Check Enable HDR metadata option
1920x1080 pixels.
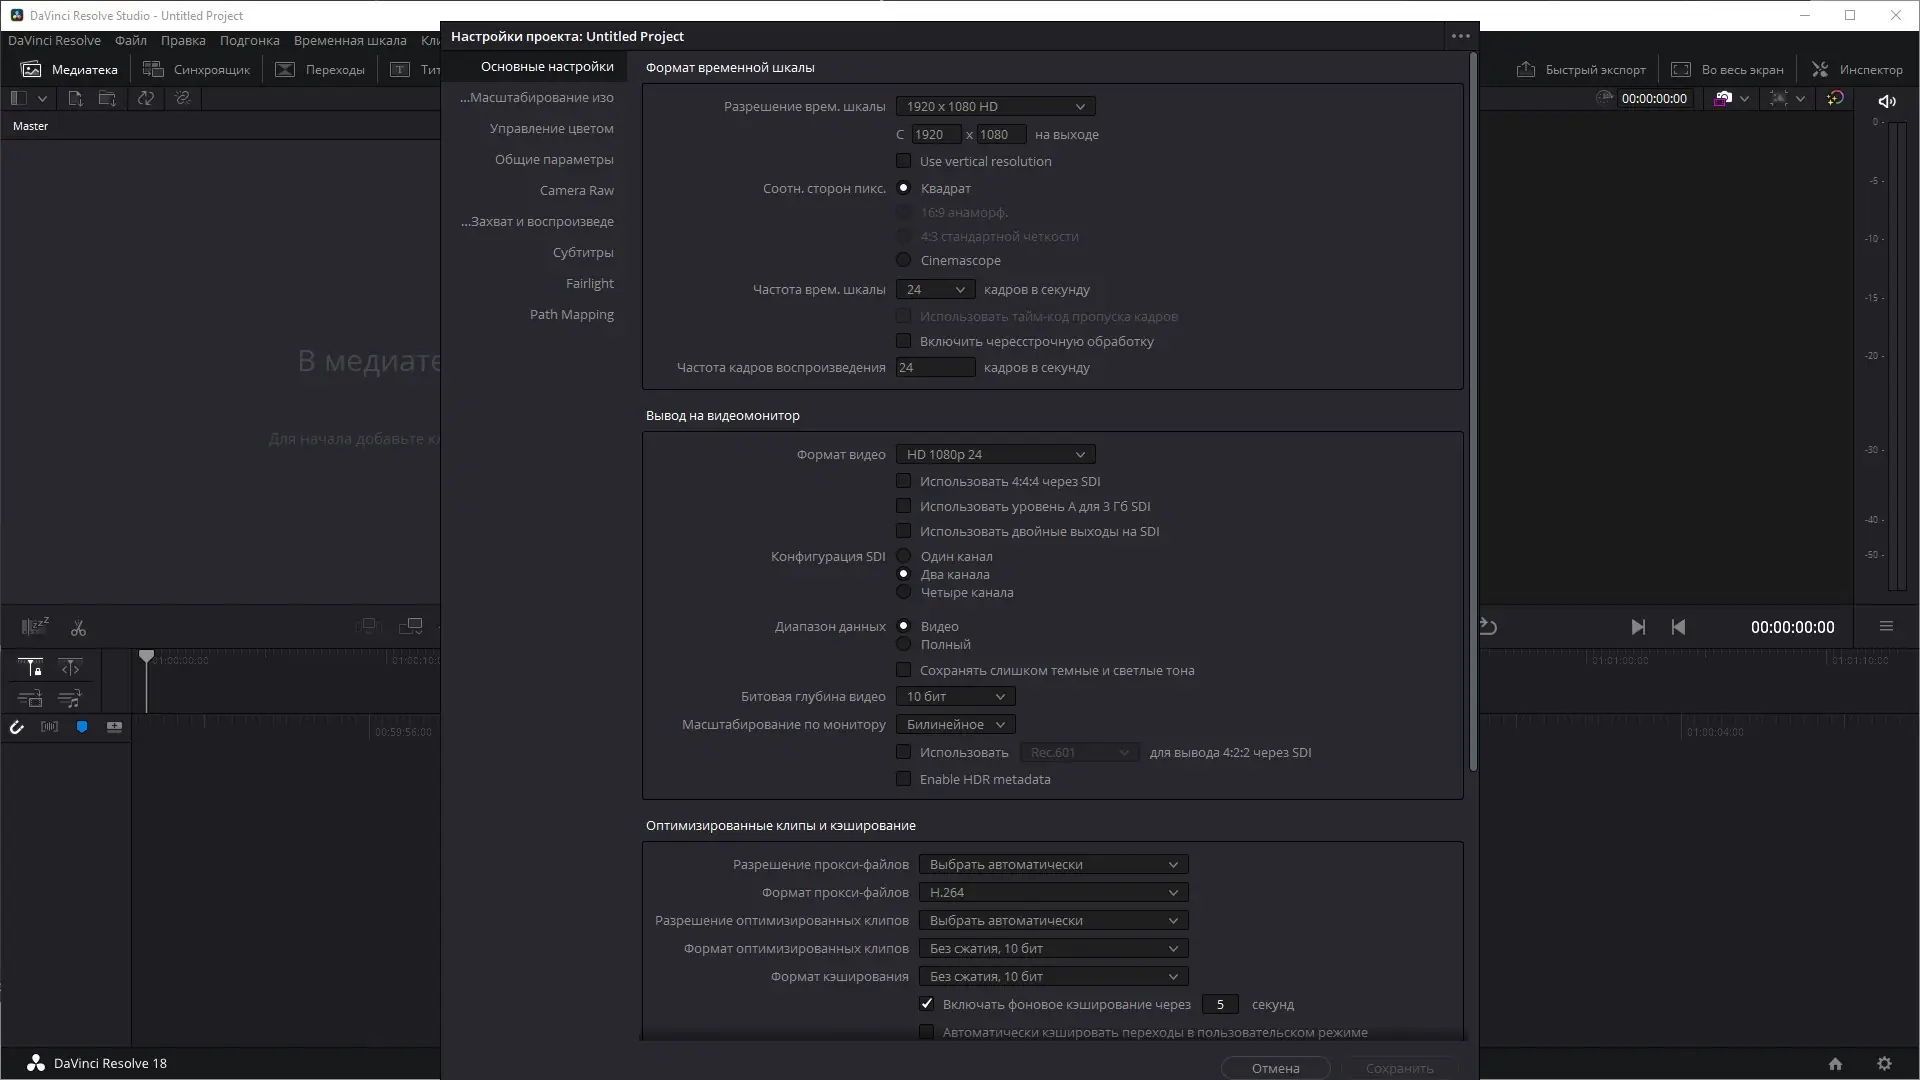[x=904, y=779]
